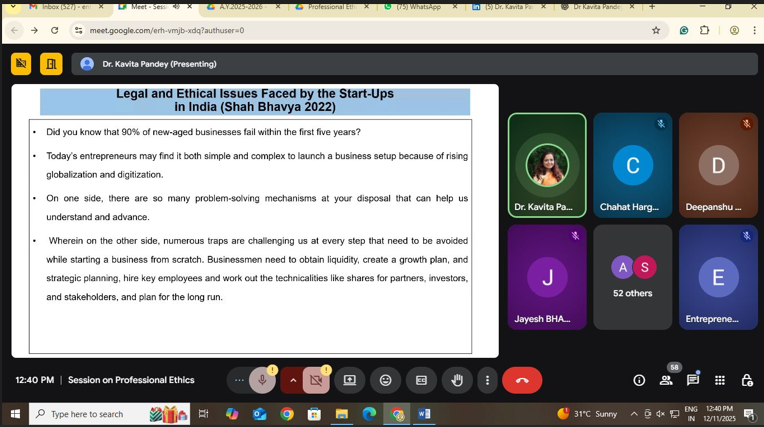Select Dr. Kavita Pandey's video tile
Screen dimensions: 764x427
[546, 165]
